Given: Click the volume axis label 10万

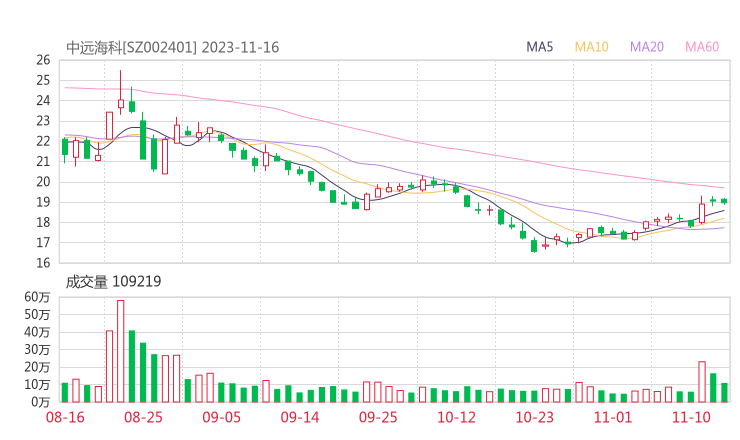Looking at the screenshot, I should [37, 385].
